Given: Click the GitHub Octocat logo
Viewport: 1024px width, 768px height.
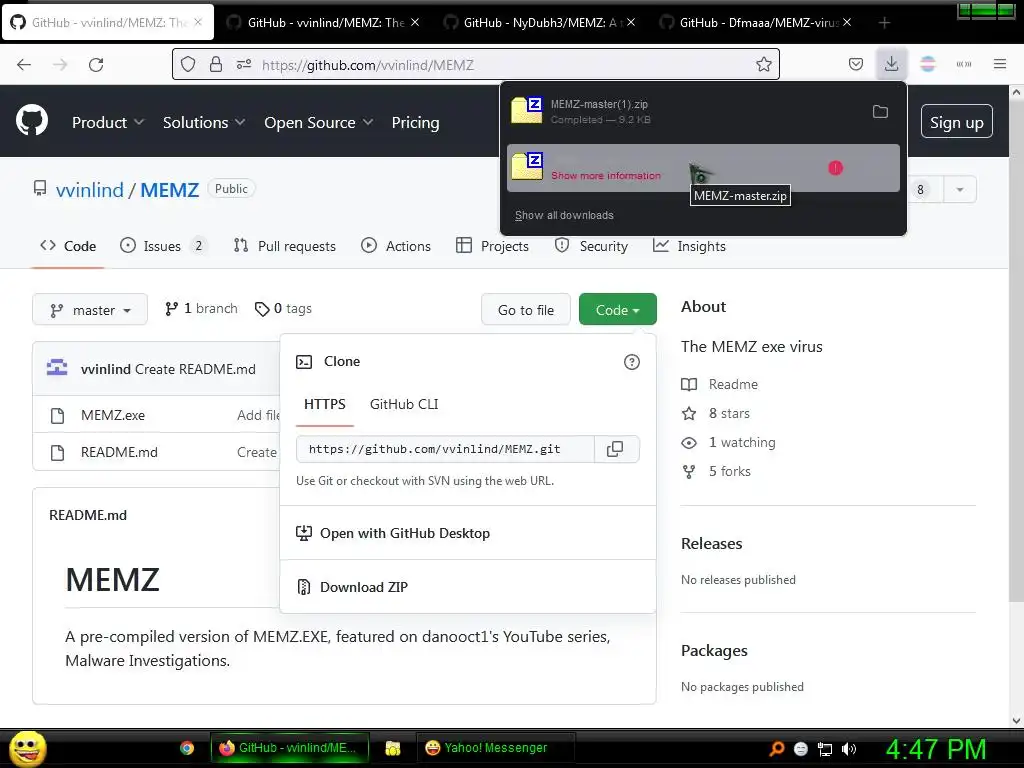Looking at the screenshot, I should coord(32,120).
